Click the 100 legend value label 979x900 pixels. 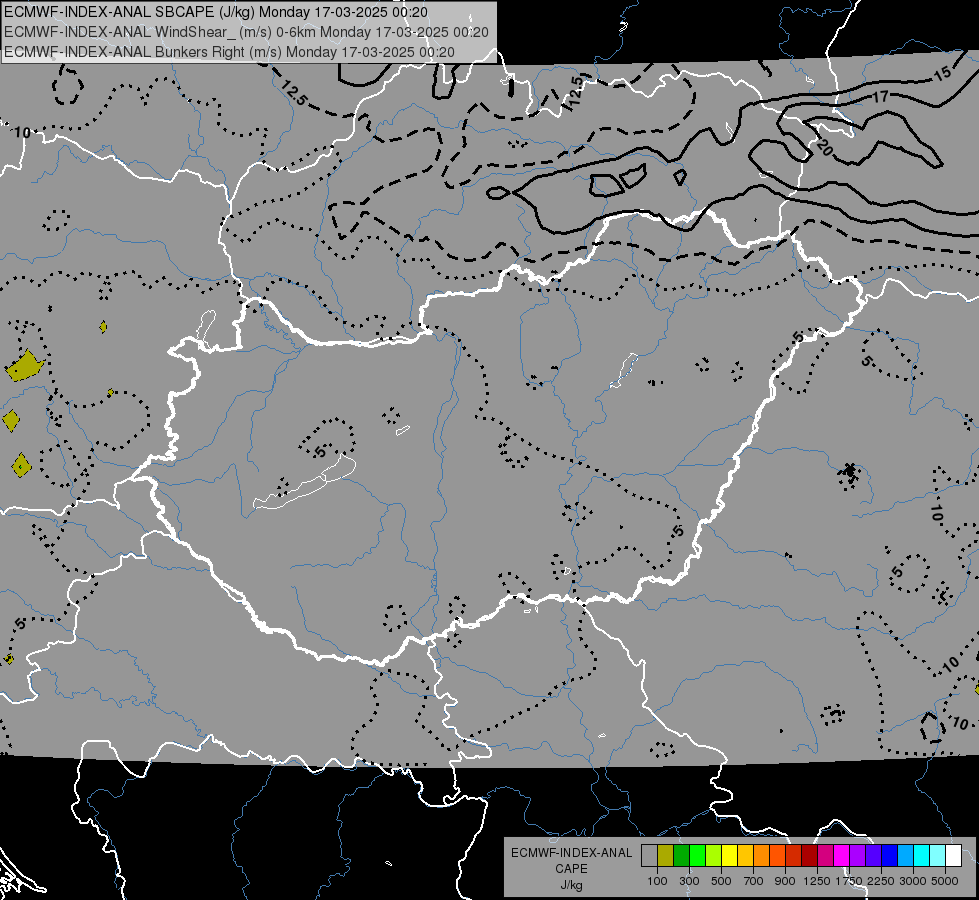[x=657, y=881]
